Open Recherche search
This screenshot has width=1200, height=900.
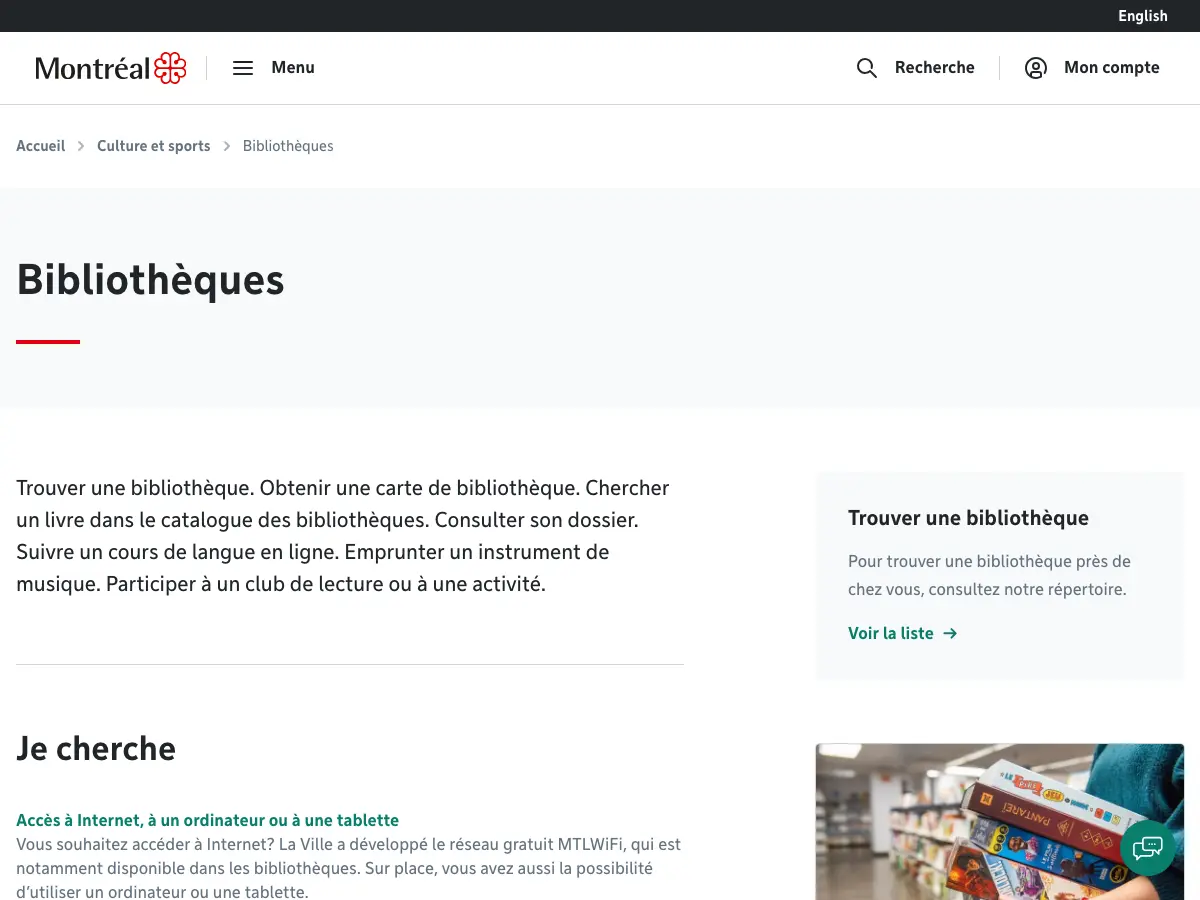[935, 68]
